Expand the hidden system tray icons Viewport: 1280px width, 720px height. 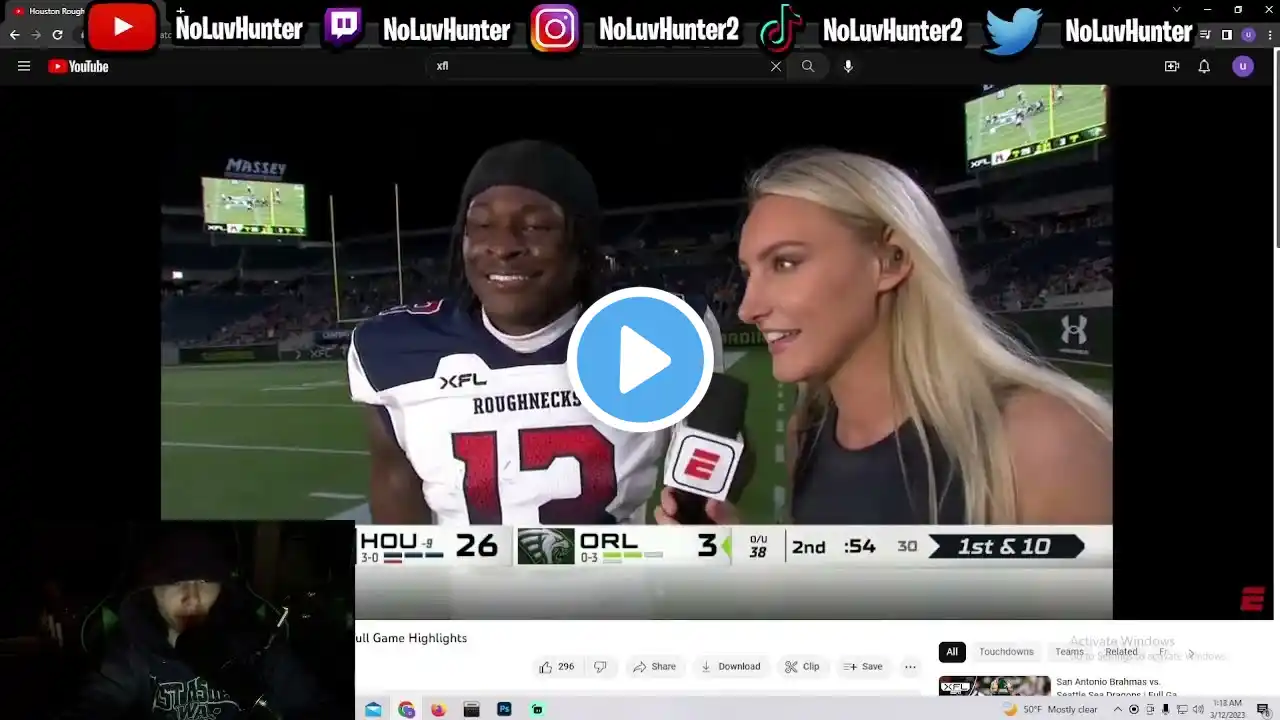coord(1118,710)
